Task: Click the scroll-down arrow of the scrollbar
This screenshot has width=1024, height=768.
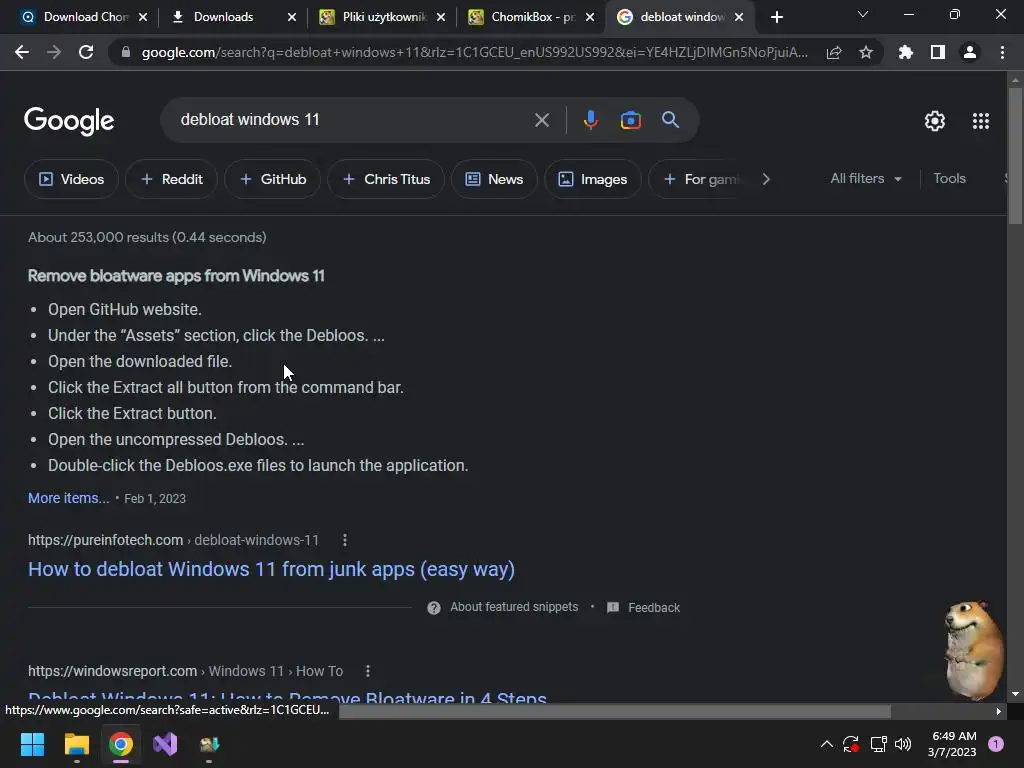Action: [1015, 694]
